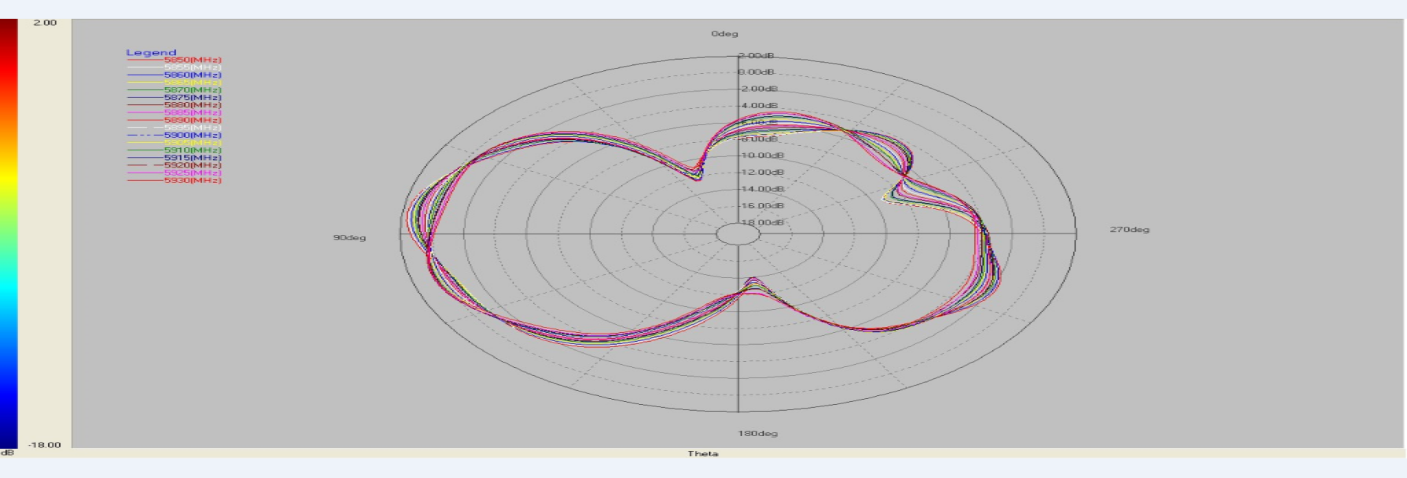Click the -8.00dB radial ring label
The image size is (1407, 478).
coord(756,139)
